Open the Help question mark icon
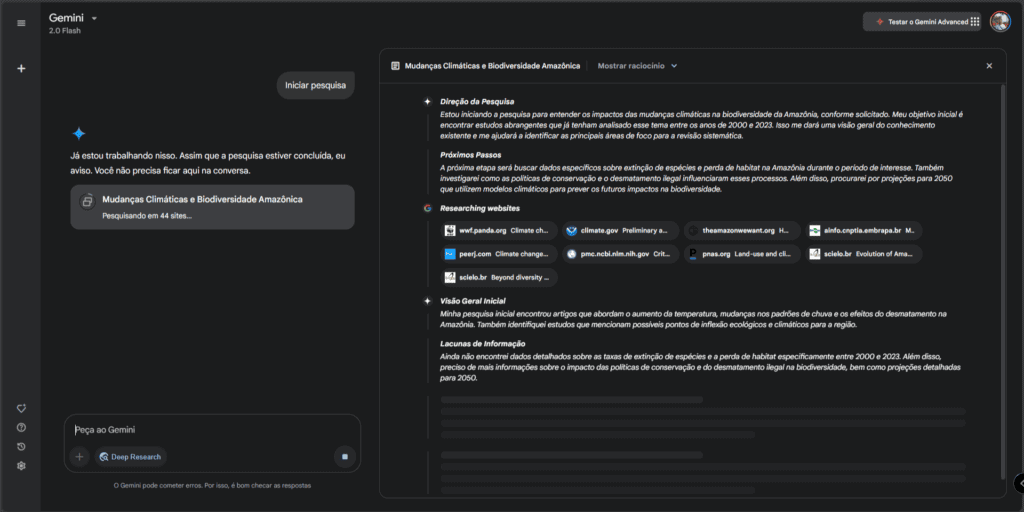The width and height of the screenshot is (1024, 512). 21,427
